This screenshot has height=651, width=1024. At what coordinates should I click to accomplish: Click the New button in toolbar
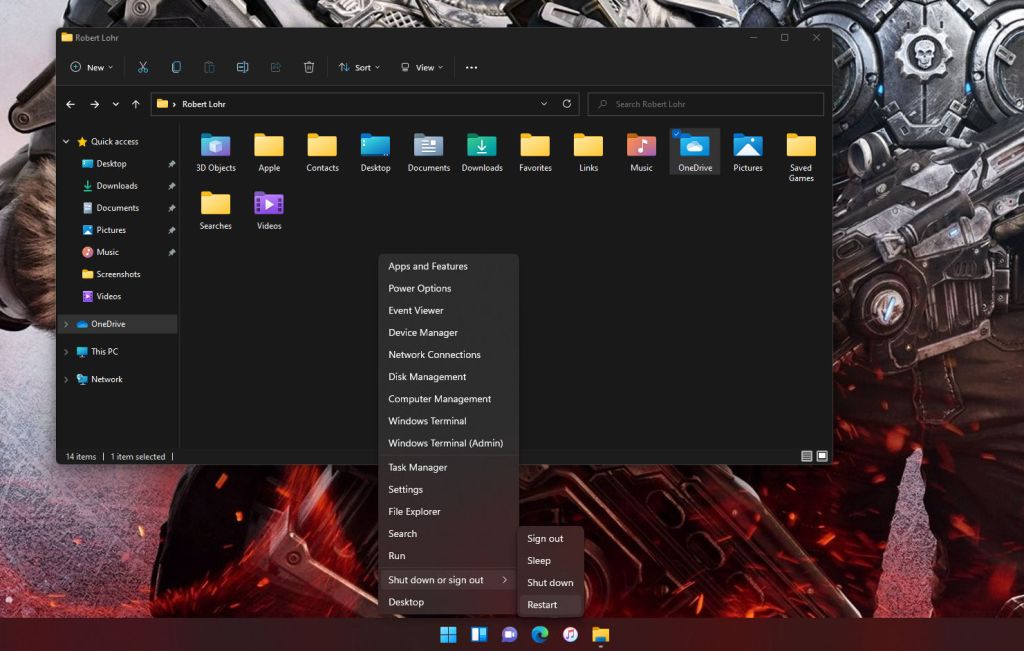[91, 67]
